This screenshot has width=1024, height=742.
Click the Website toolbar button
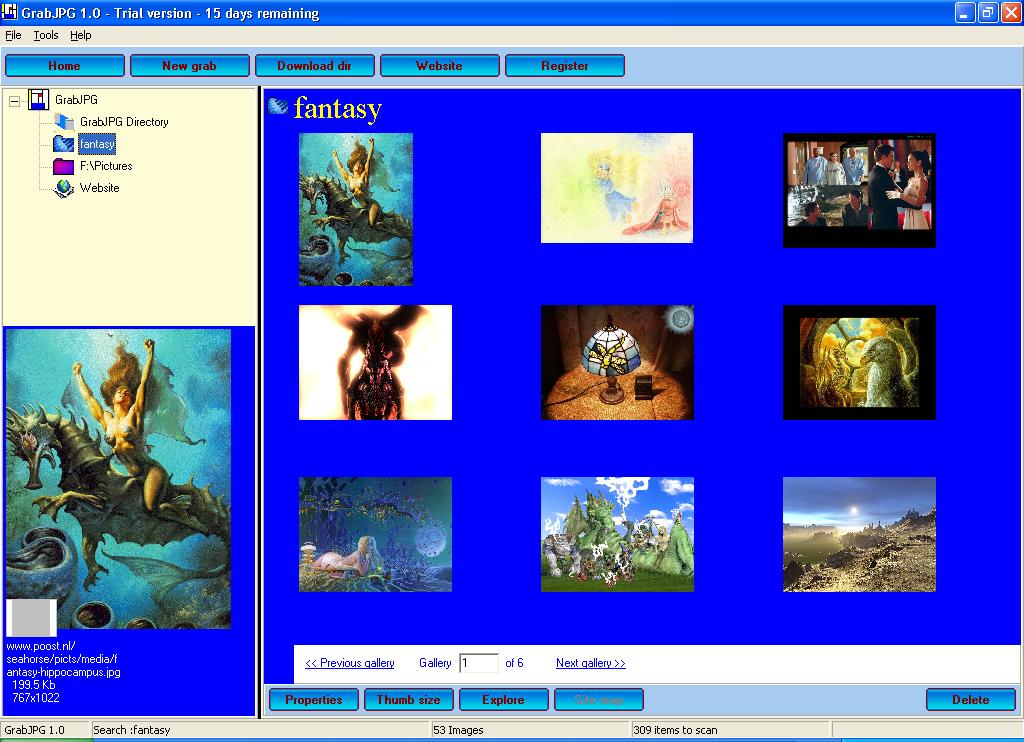click(440, 65)
